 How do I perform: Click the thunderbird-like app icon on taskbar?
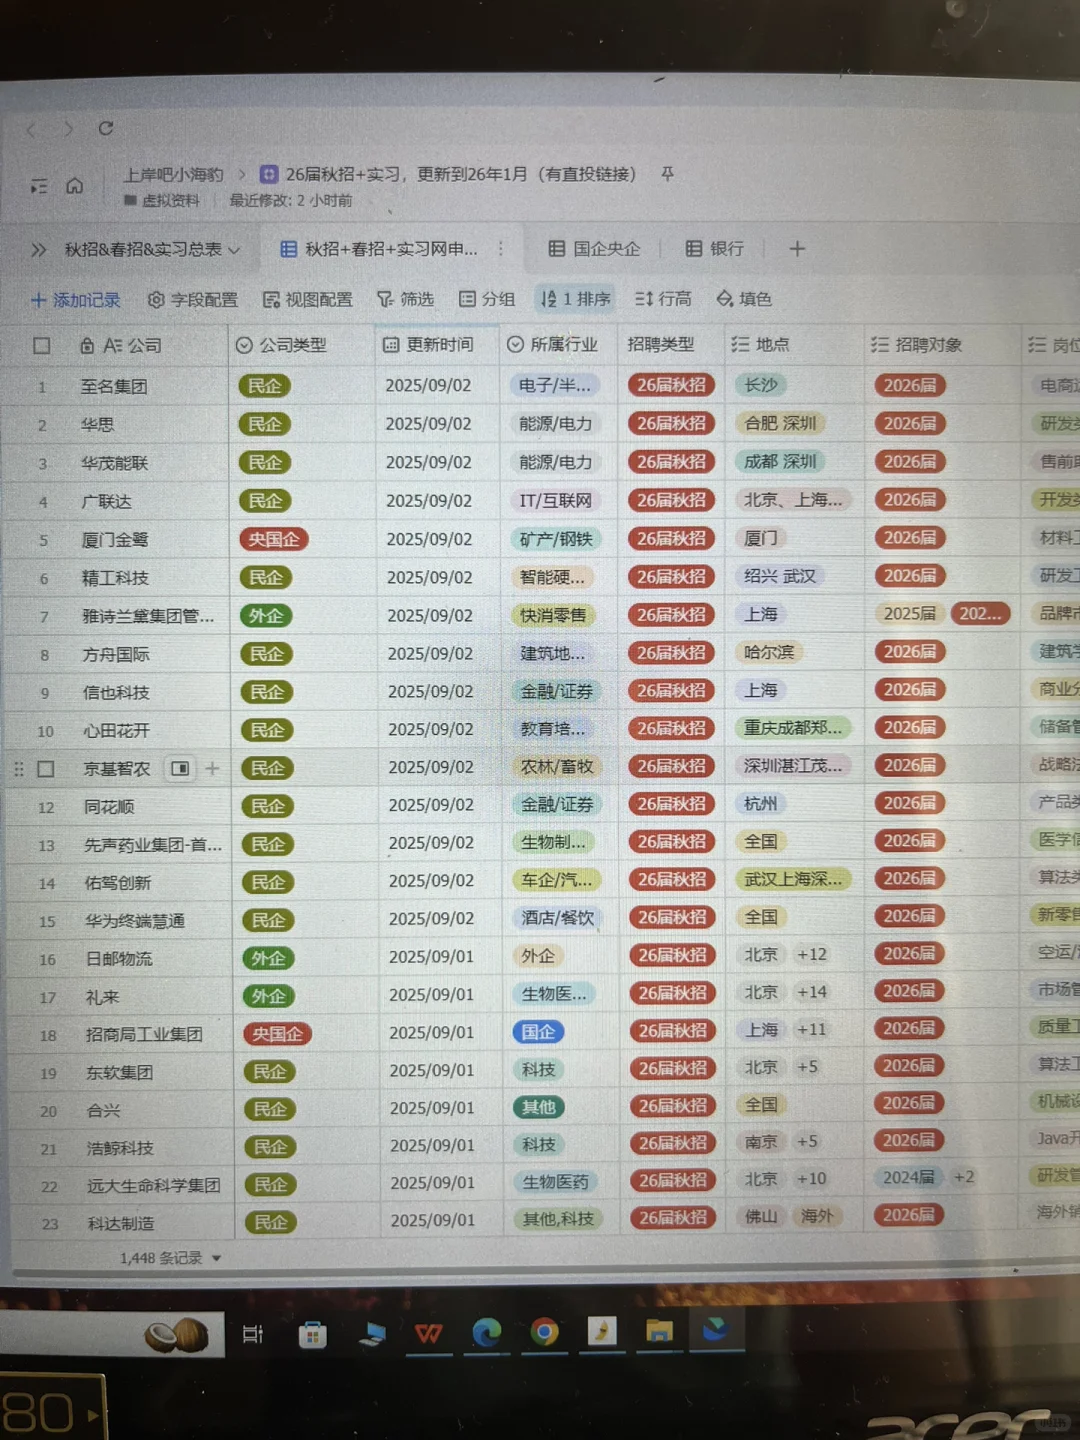click(716, 1330)
